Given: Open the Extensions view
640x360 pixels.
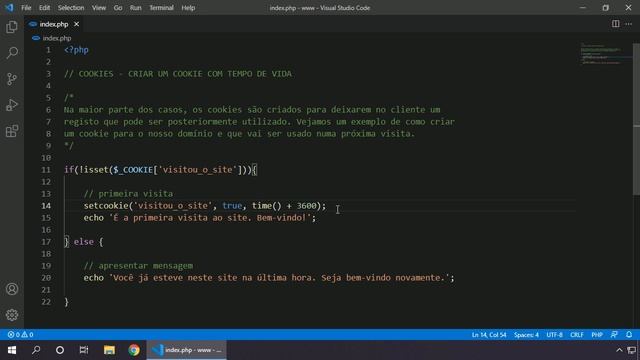Looking at the screenshot, I should coord(12,131).
